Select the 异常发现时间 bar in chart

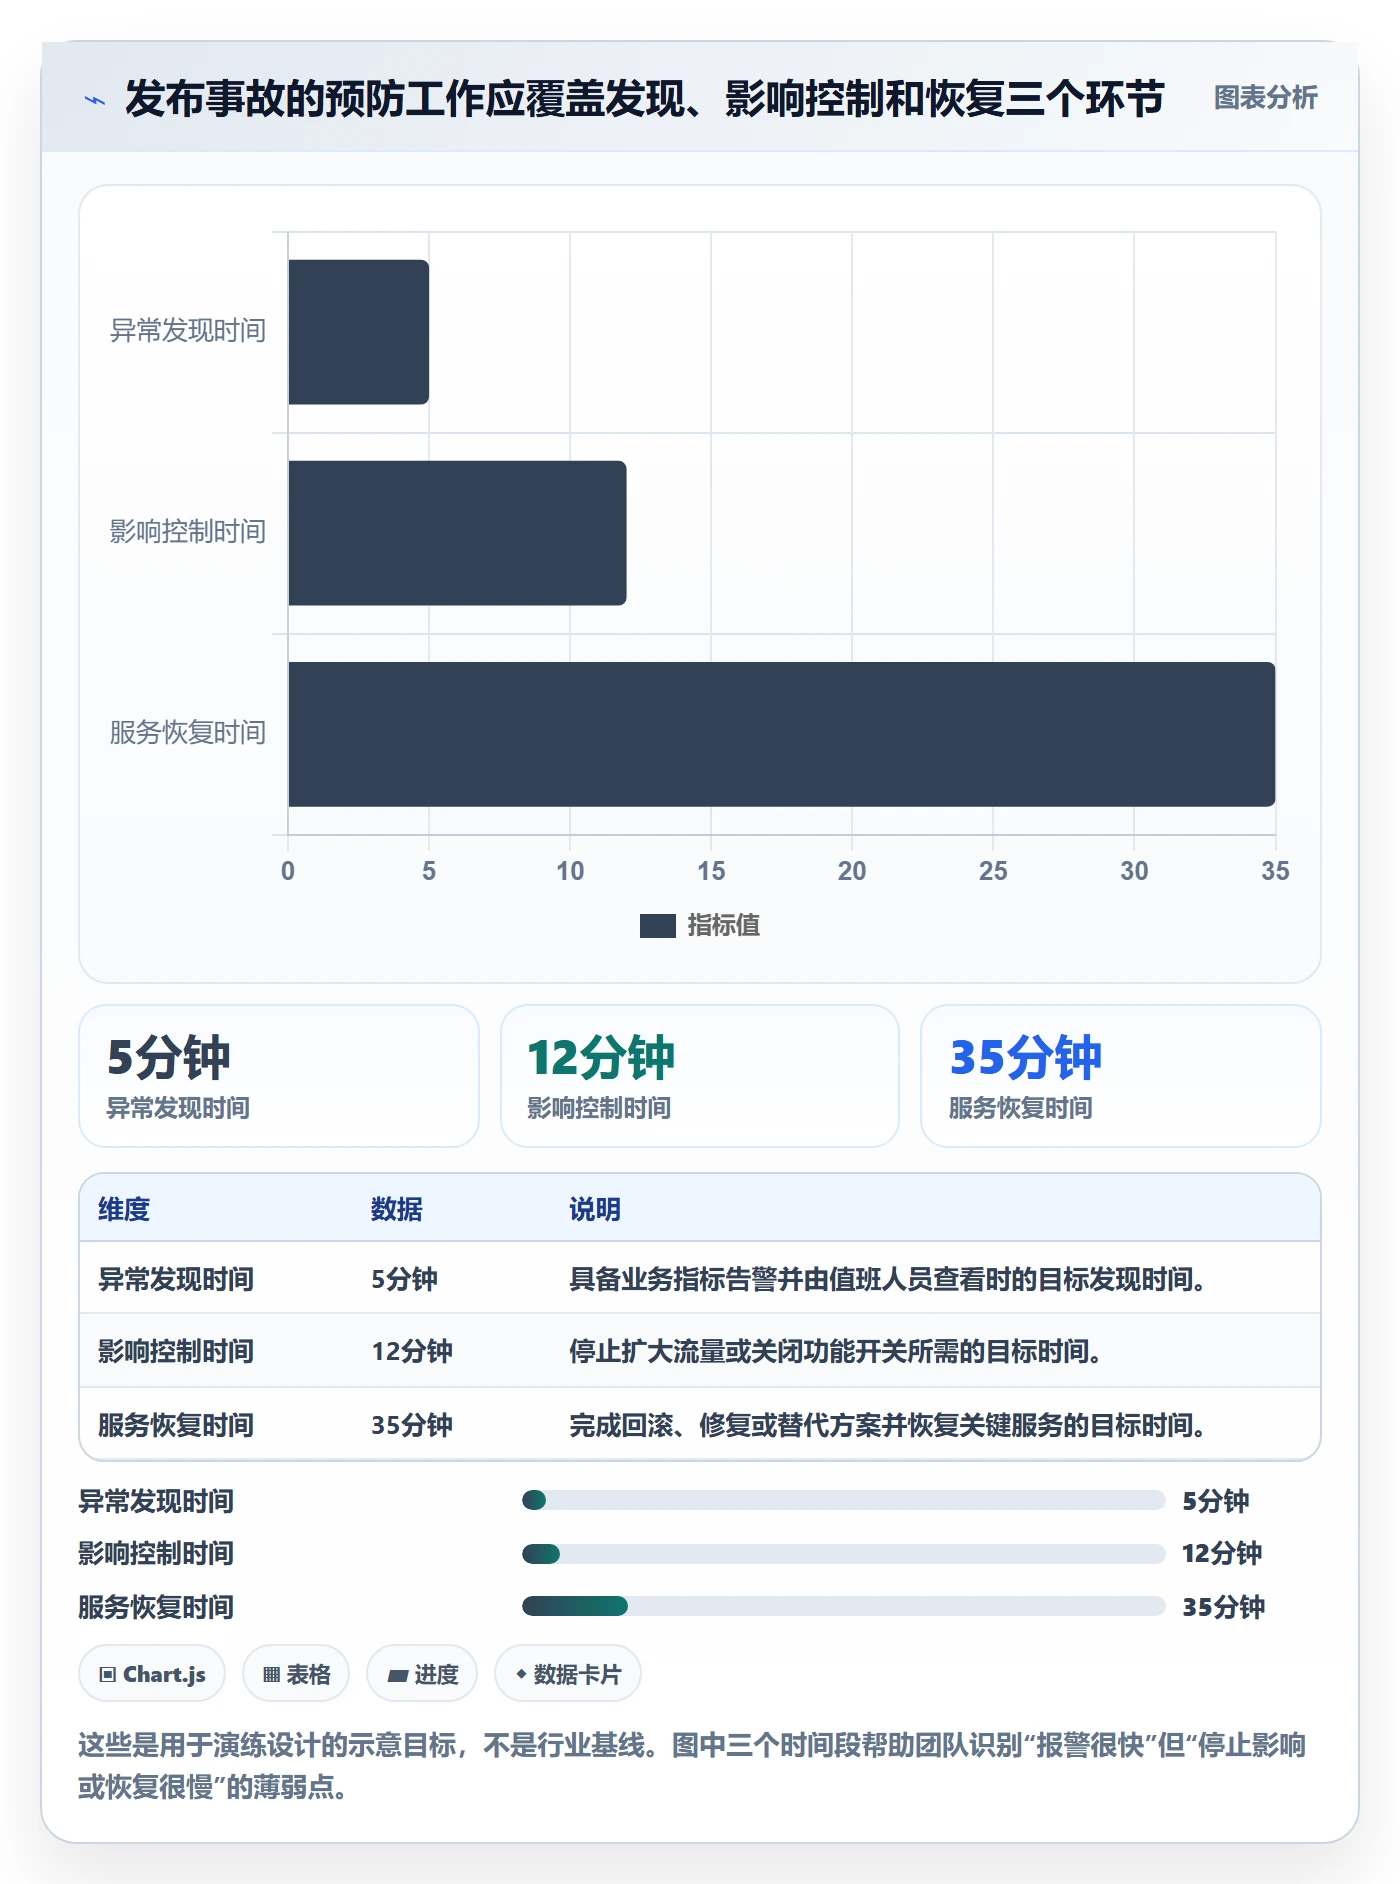[359, 332]
